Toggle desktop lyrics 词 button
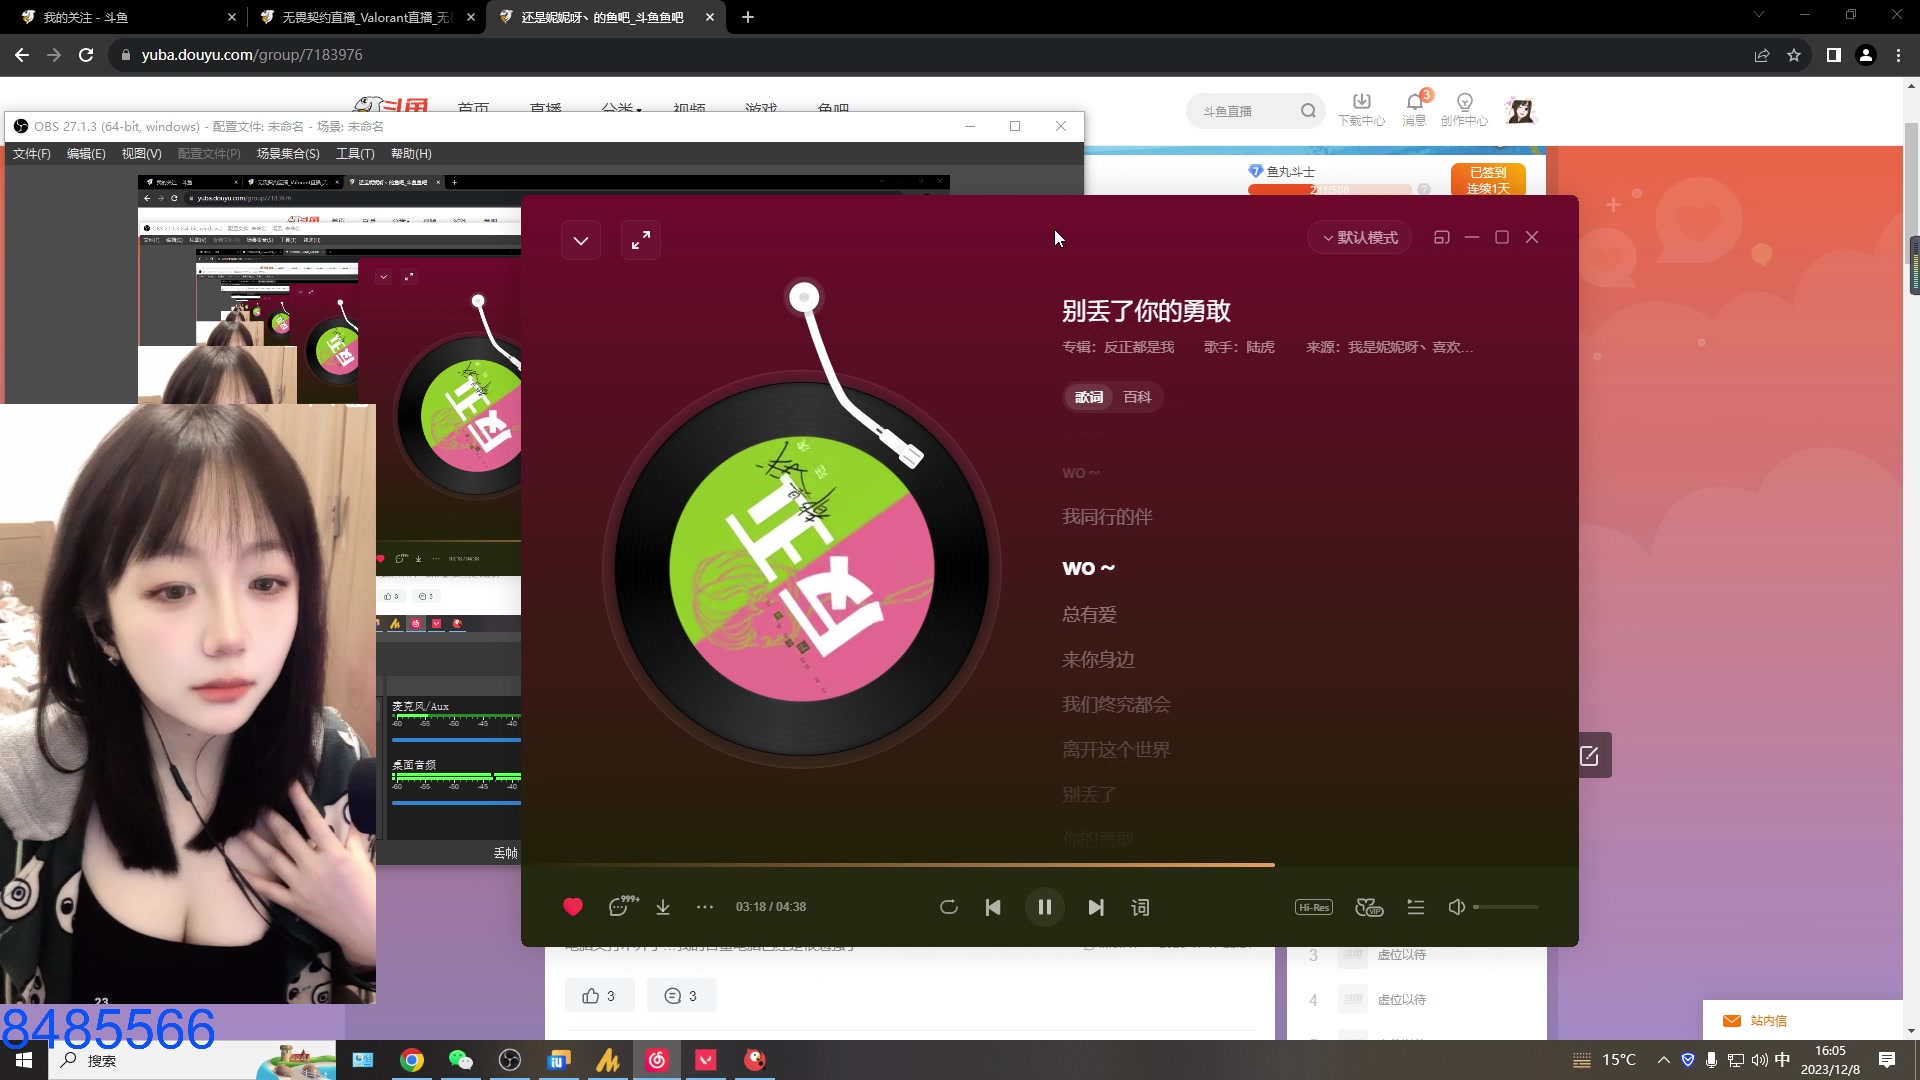1920x1080 pixels. [x=1140, y=907]
